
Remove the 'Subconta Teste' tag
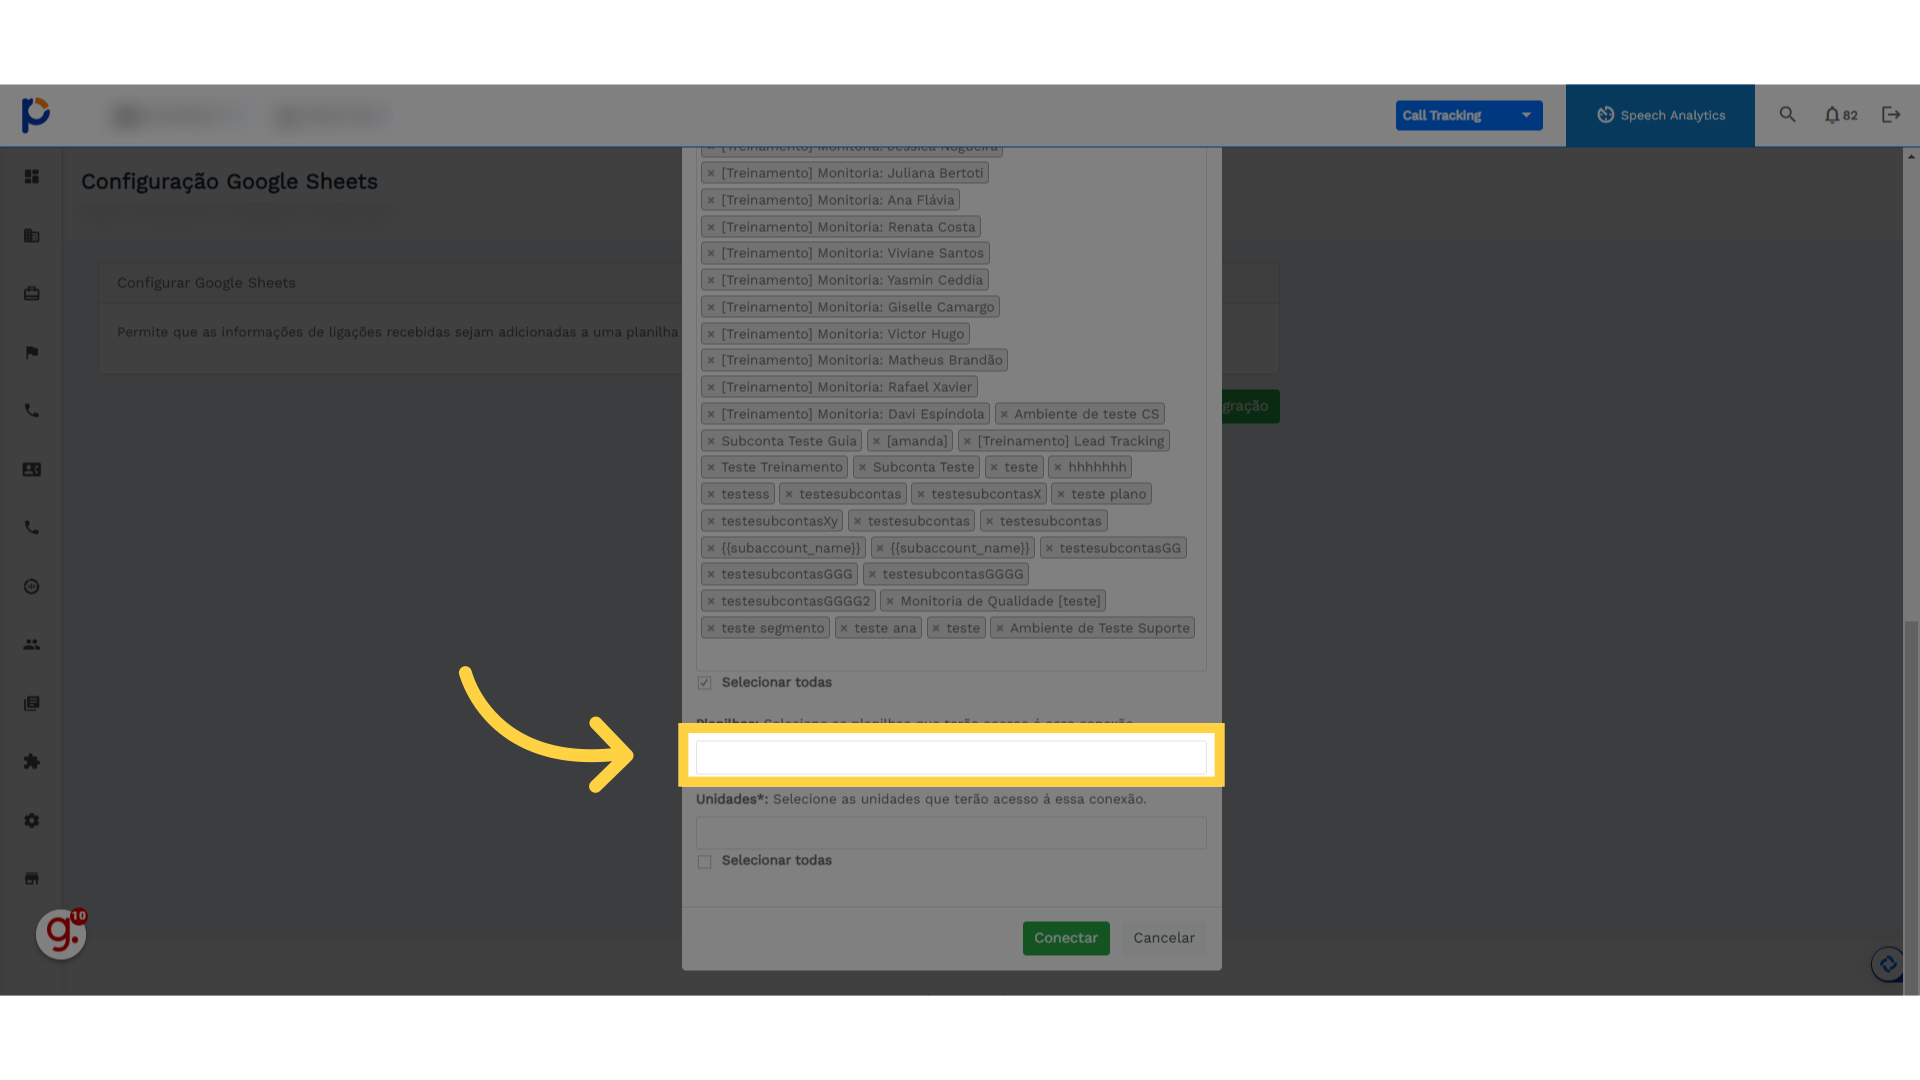tap(862, 467)
